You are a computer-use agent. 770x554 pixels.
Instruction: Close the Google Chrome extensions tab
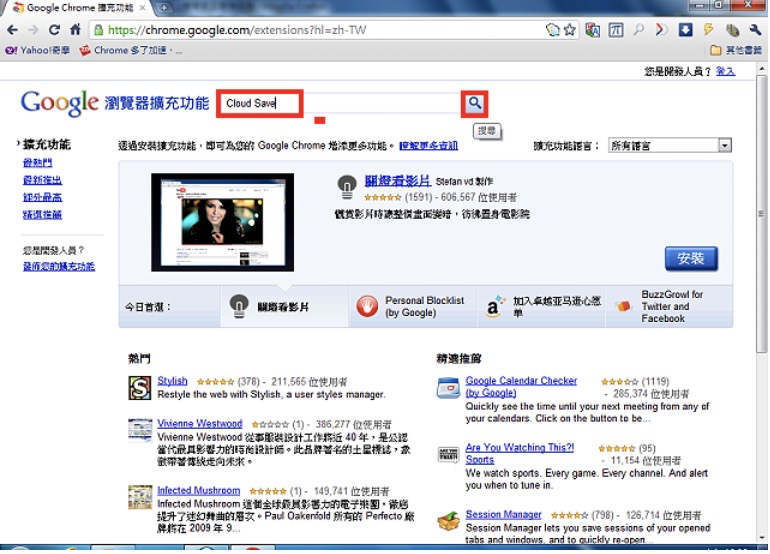click(143, 7)
